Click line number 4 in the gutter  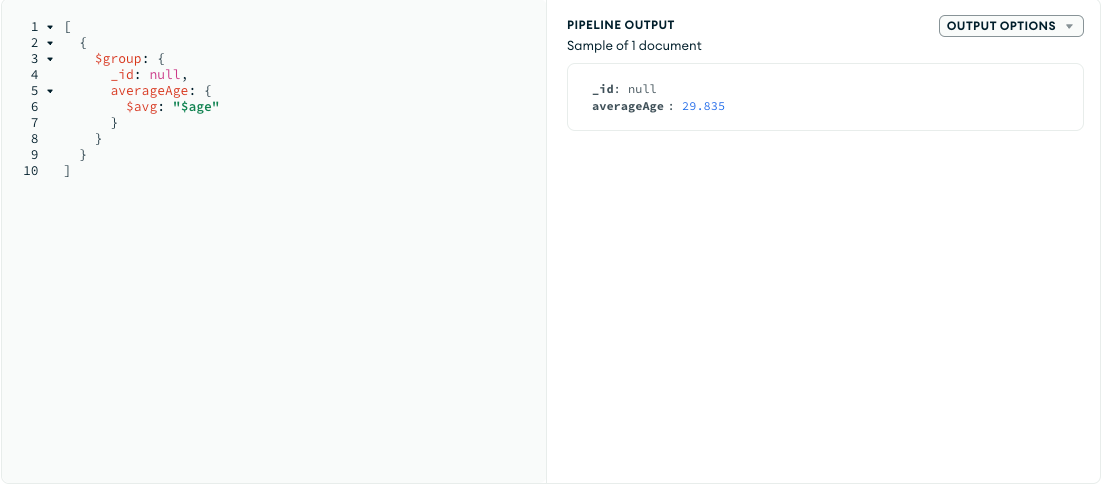[x=34, y=74]
